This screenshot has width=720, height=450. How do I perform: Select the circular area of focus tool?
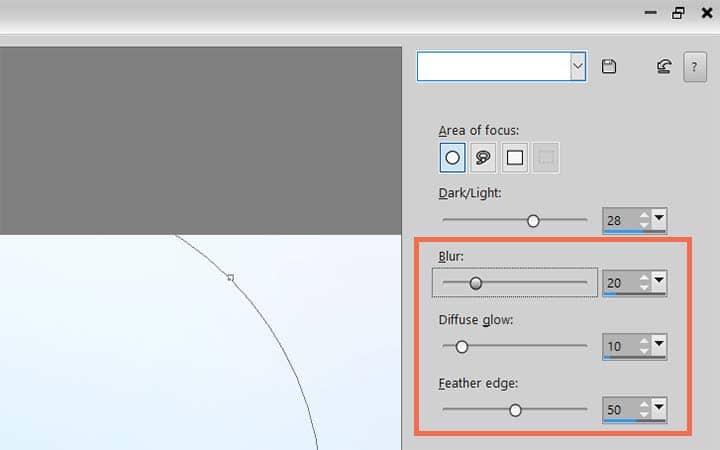(452, 158)
